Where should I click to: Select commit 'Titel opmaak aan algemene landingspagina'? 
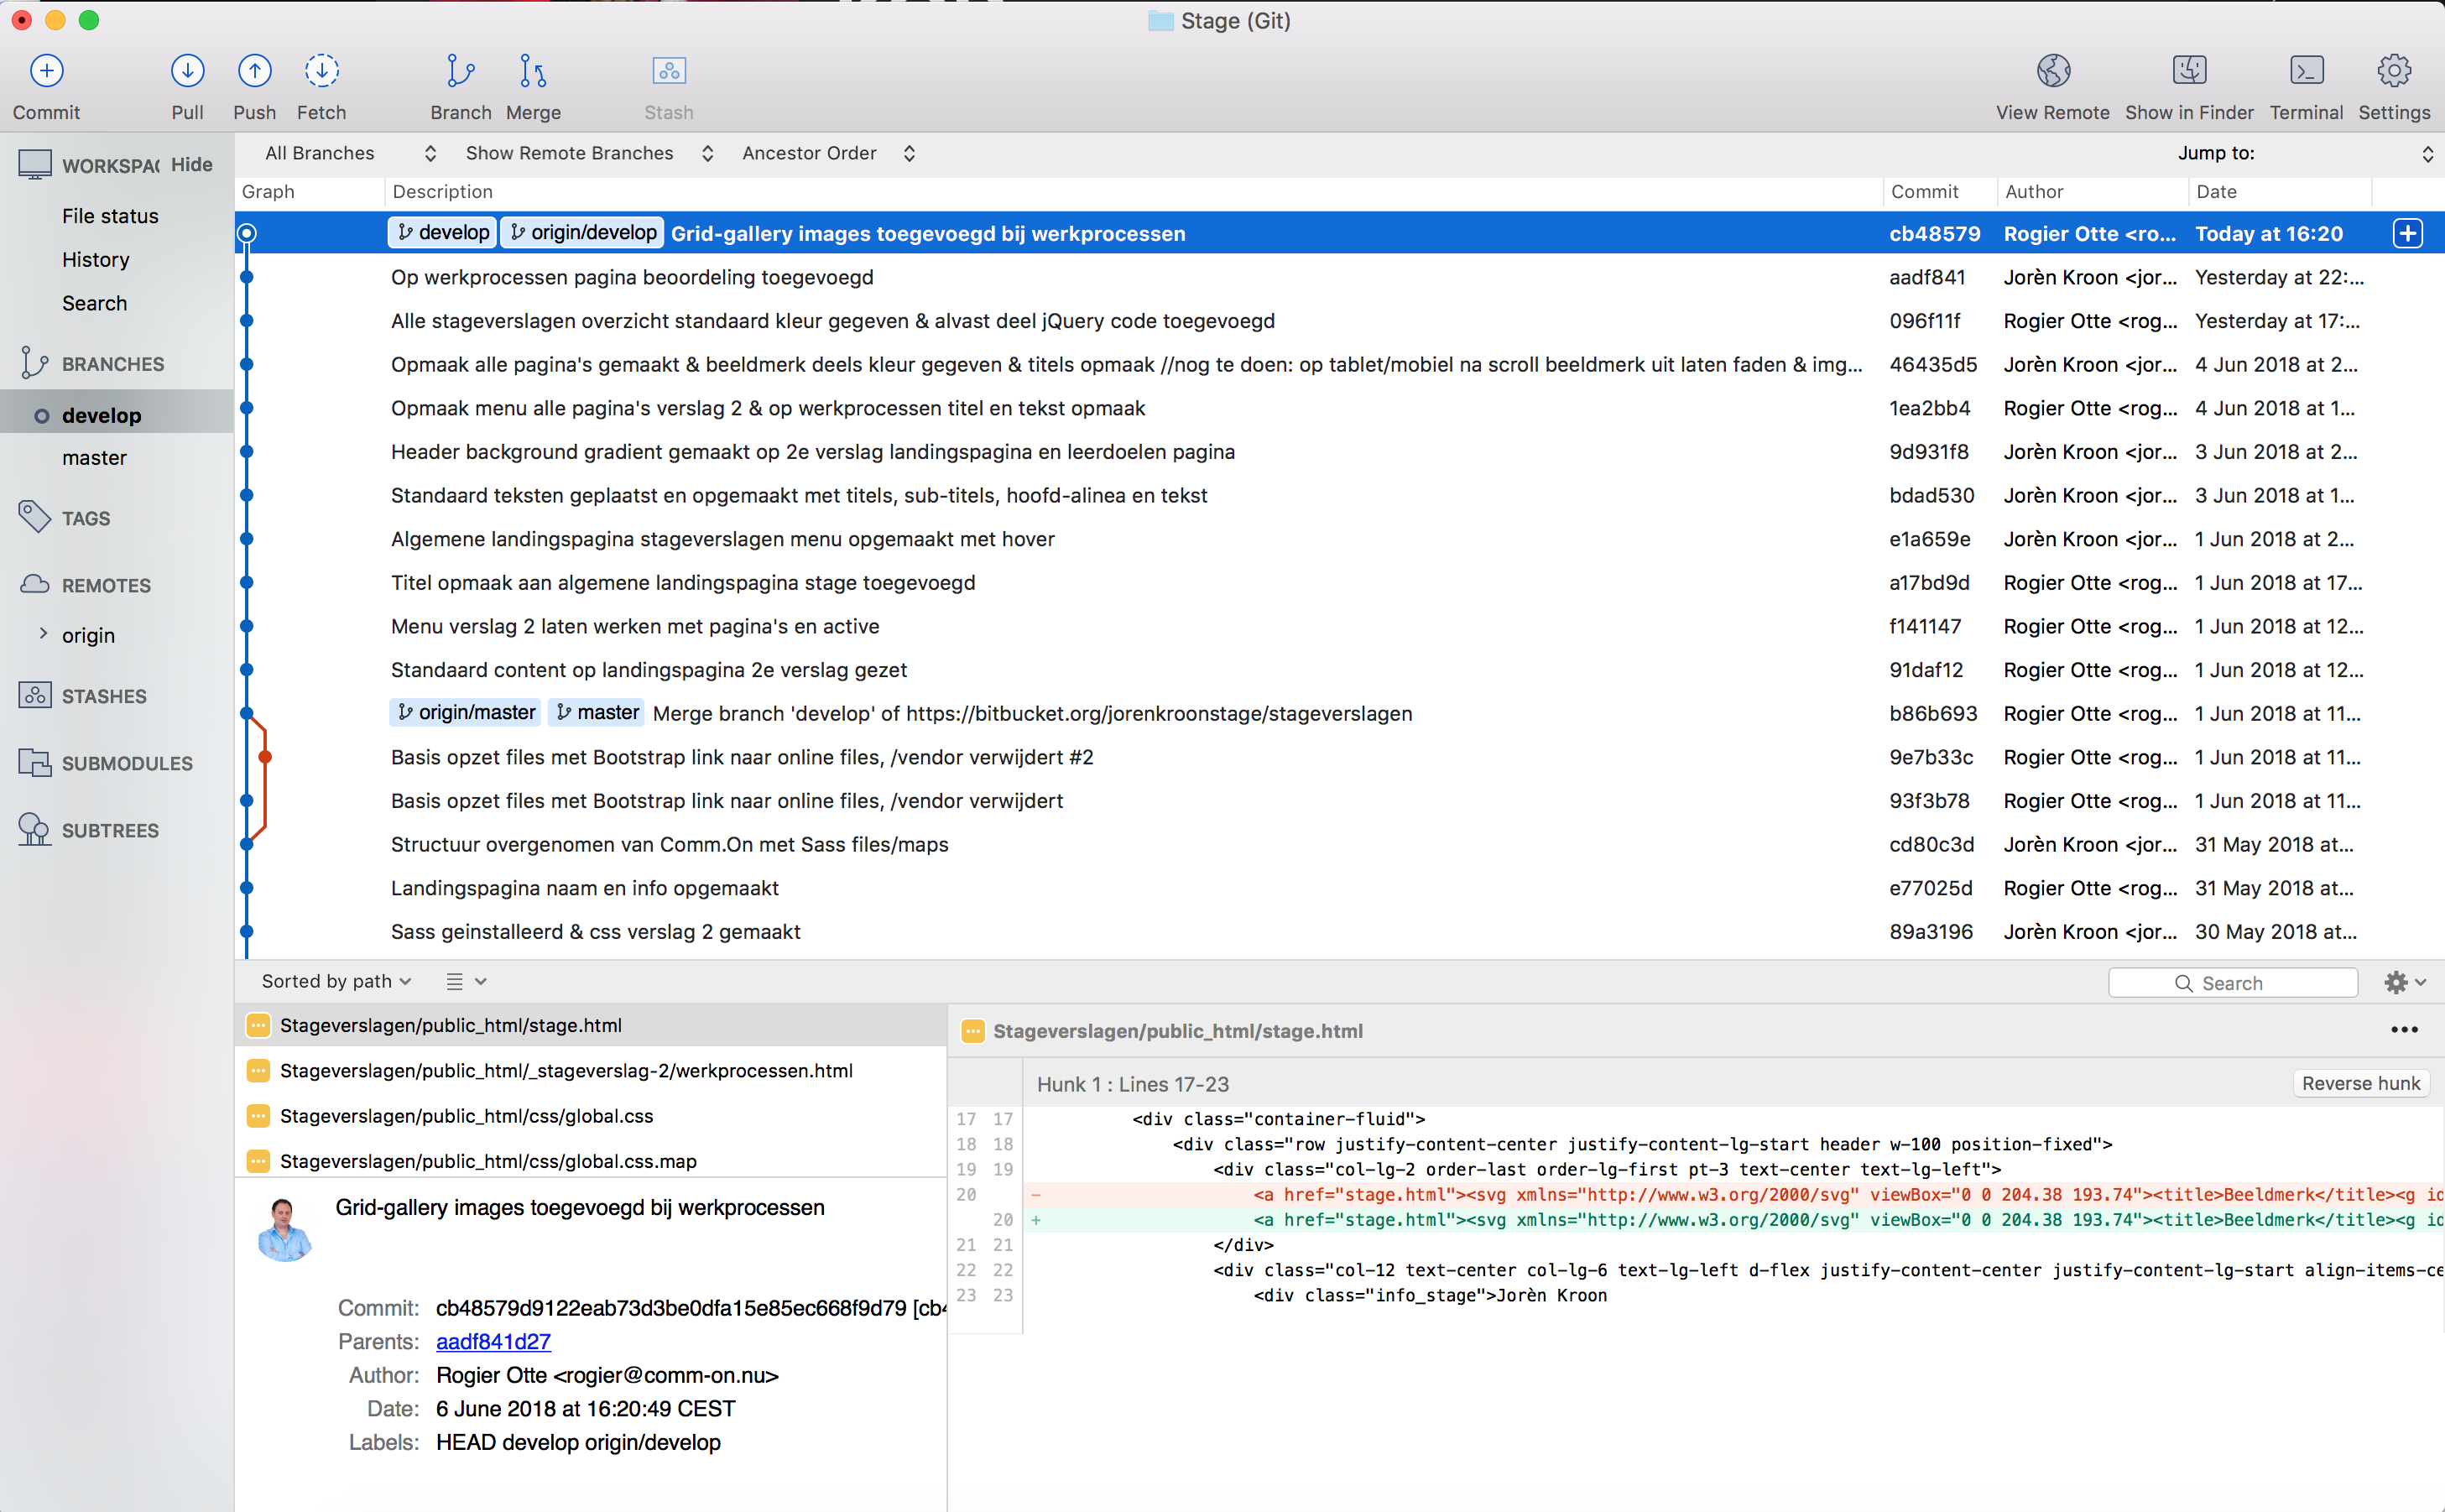[1340, 582]
